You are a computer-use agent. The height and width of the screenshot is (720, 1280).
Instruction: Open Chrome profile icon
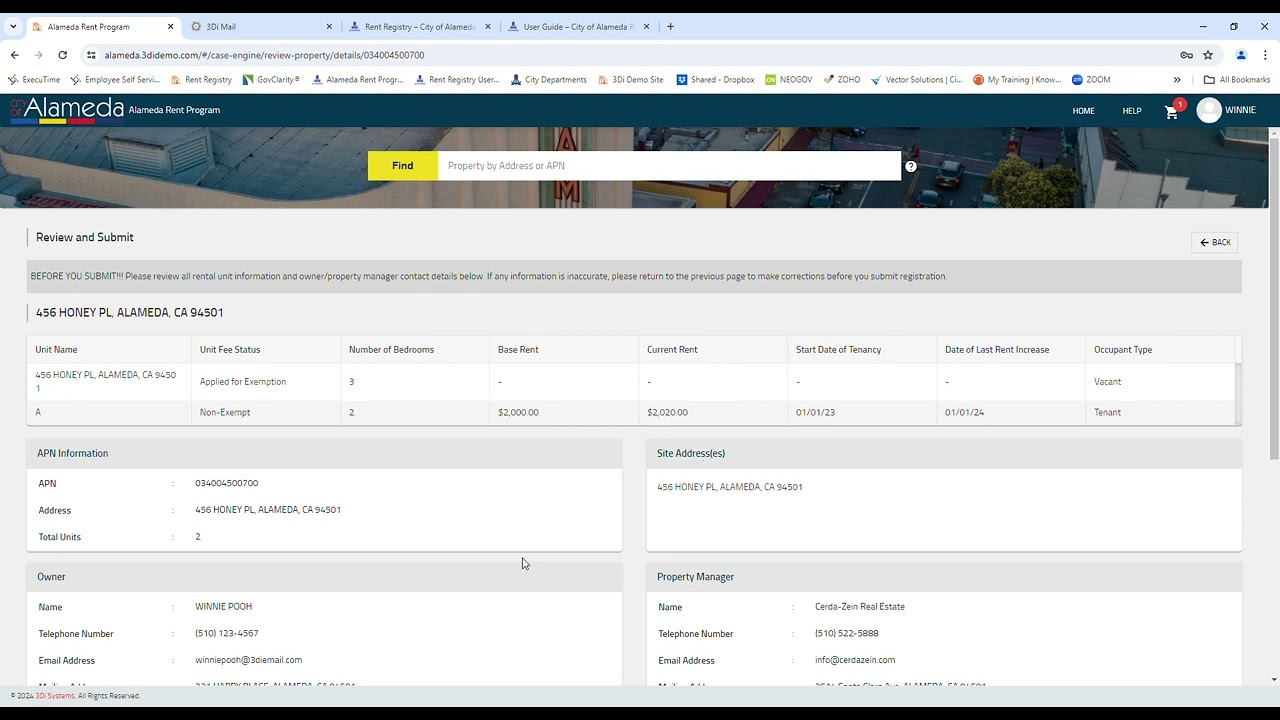pos(1241,55)
